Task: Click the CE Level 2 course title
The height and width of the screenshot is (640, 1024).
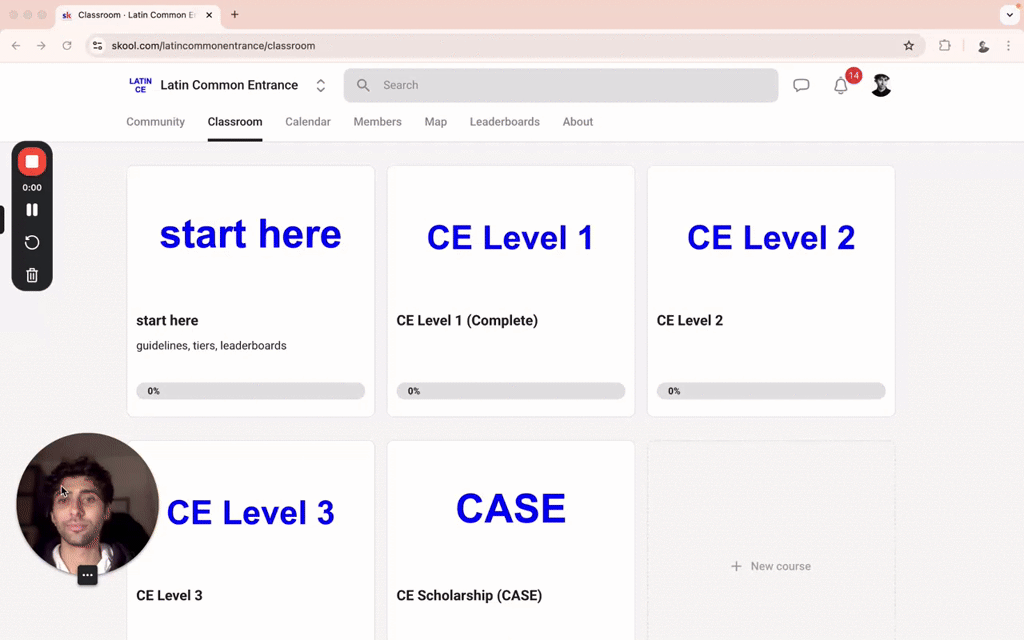Action: pos(690,321)
